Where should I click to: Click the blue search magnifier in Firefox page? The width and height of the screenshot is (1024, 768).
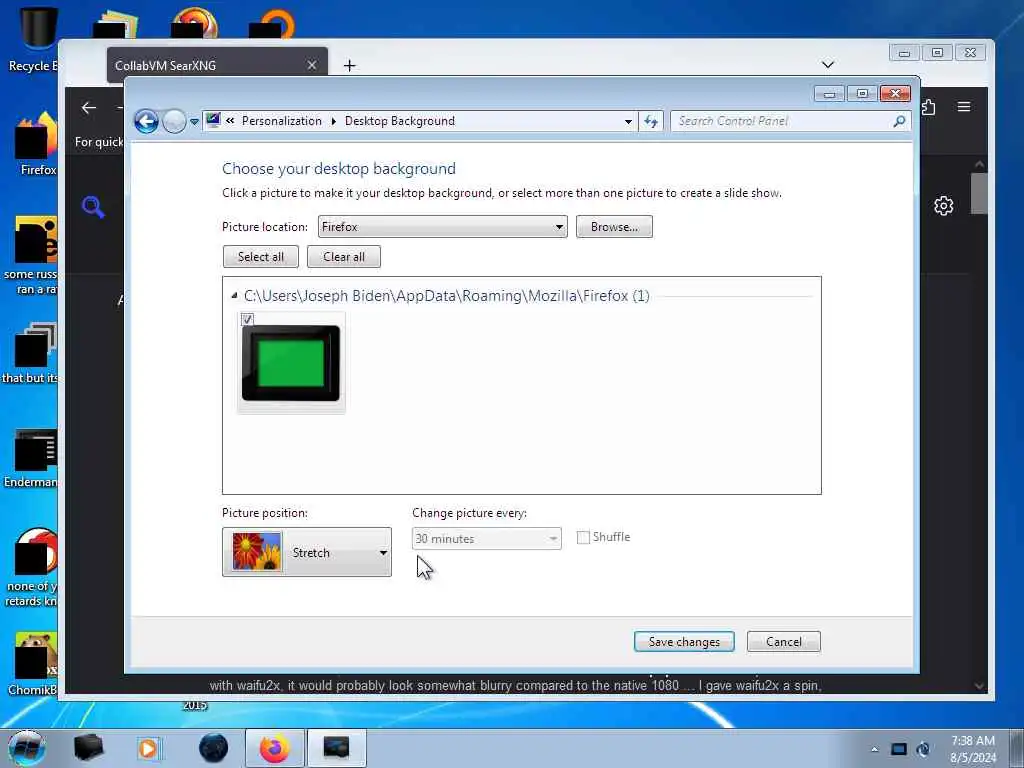[93, 207]
